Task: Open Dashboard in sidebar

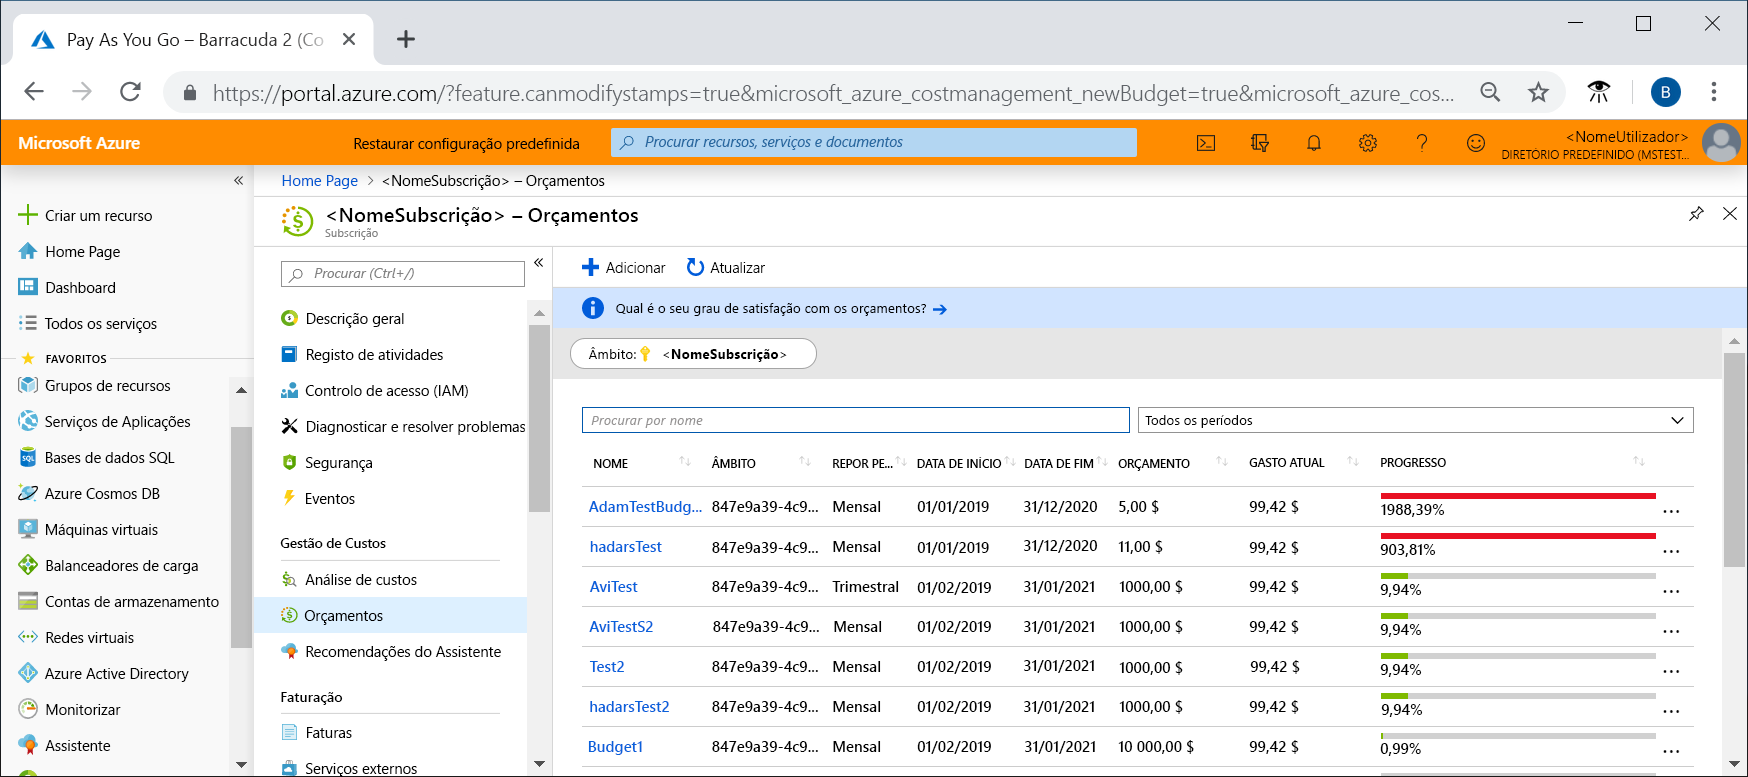Action: coord(68,288)
